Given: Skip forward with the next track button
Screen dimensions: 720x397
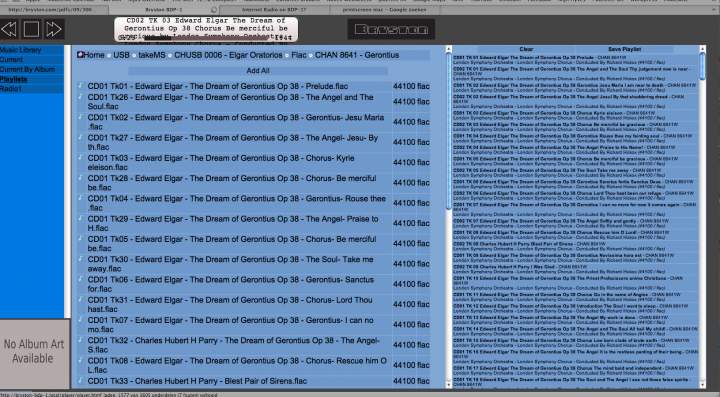Looking at the screenshot, I should tap(54, 29).
